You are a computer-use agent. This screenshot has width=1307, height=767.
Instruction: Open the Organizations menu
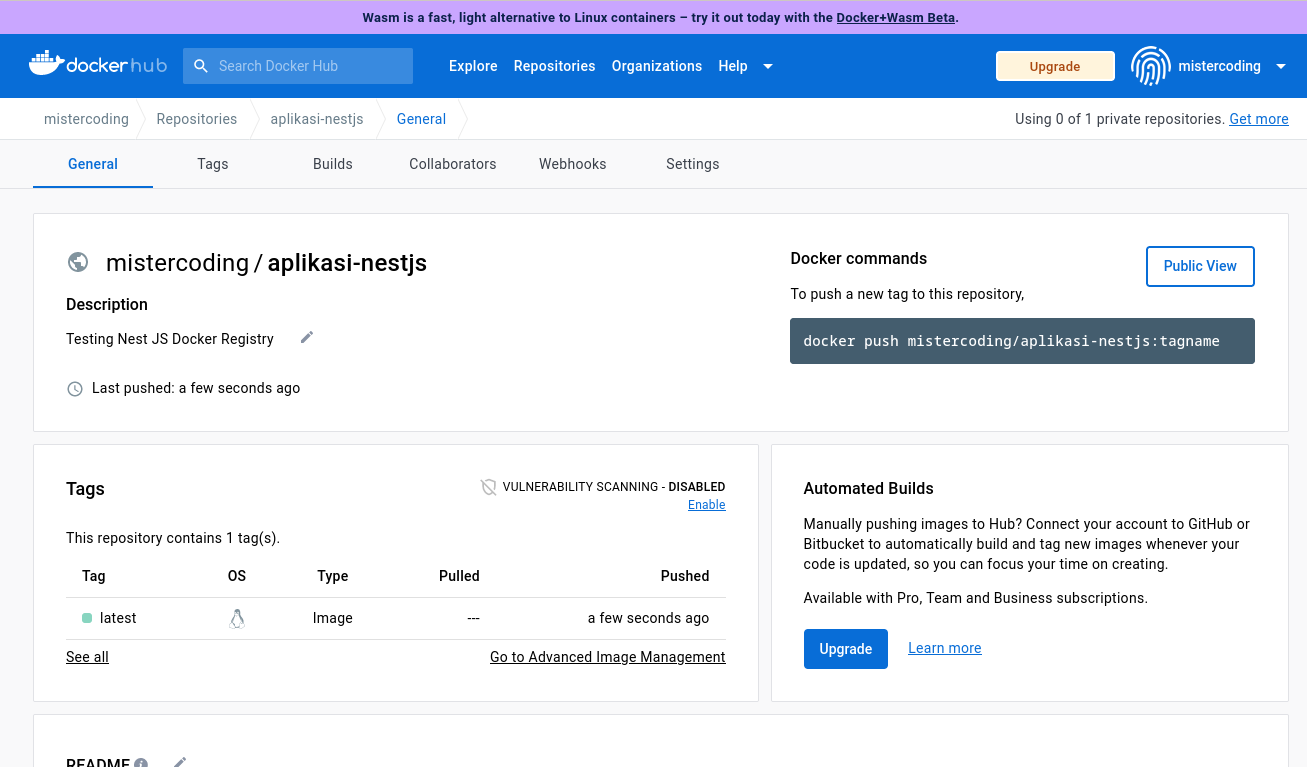pyautogui.click(x=657, y=66)
